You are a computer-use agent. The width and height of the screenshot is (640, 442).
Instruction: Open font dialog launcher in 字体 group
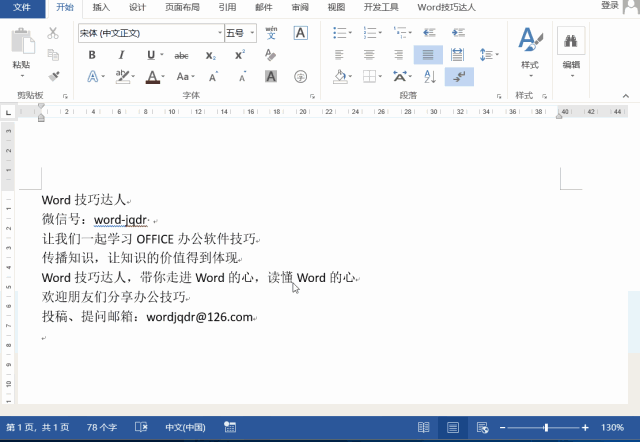[312, 96]
